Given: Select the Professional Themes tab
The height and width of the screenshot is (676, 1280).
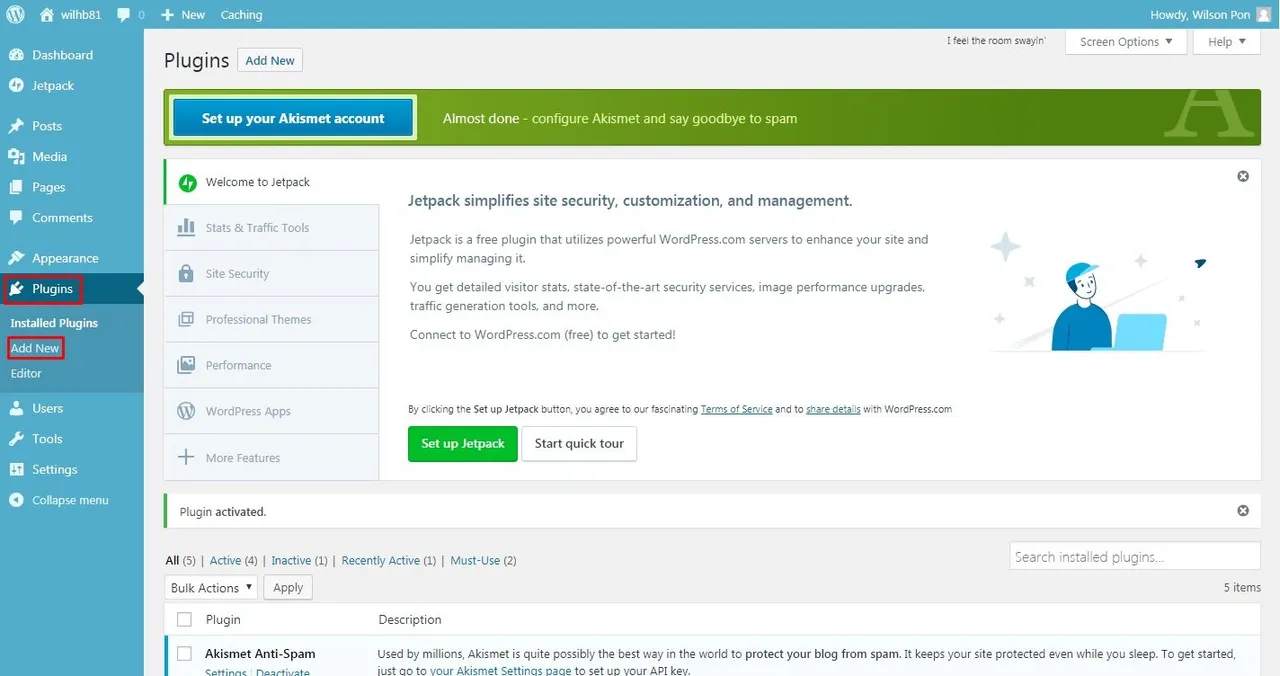Looking at the screenshot, I should tap(272, 320).
